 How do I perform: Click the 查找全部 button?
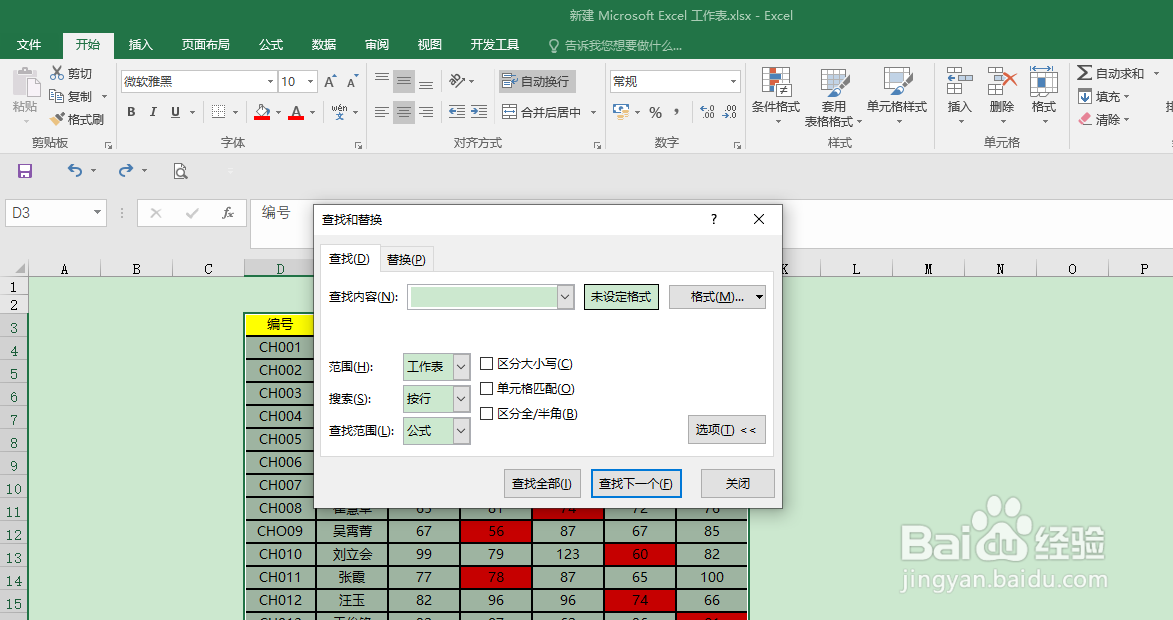pyautogui.click(x=541, y=483)
